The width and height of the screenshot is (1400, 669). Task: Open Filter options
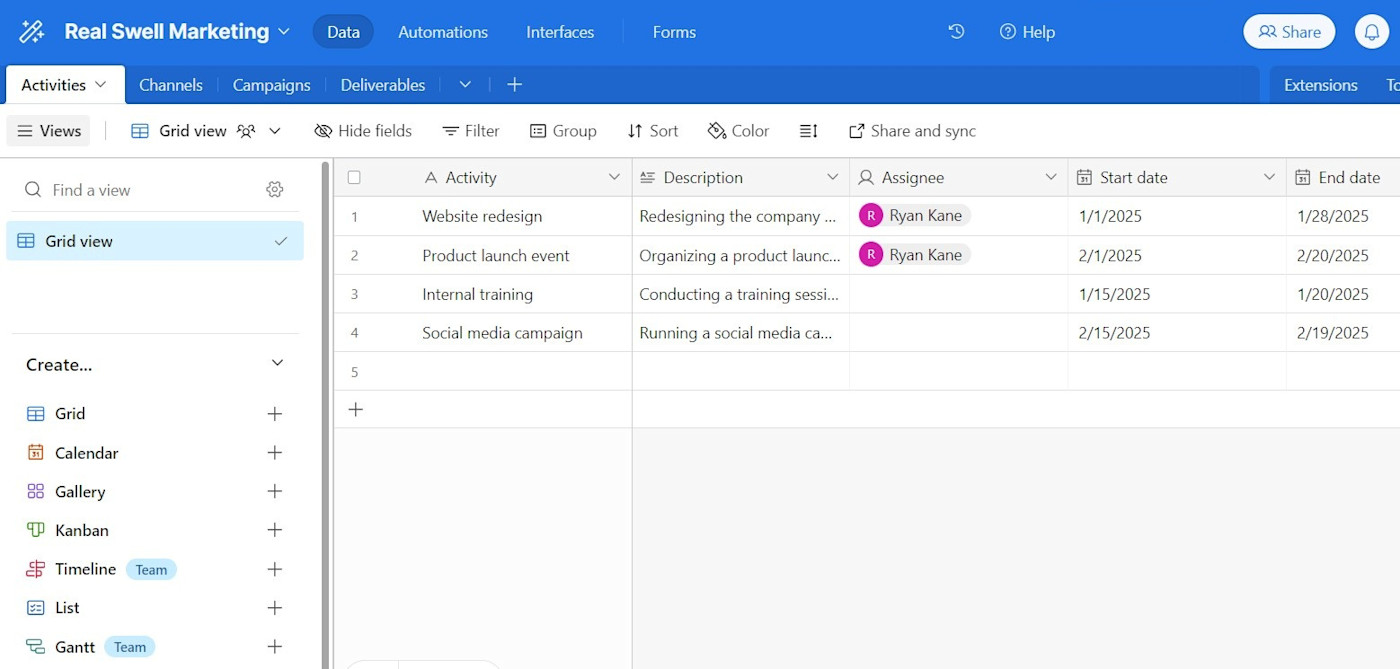tap(471, 131)
